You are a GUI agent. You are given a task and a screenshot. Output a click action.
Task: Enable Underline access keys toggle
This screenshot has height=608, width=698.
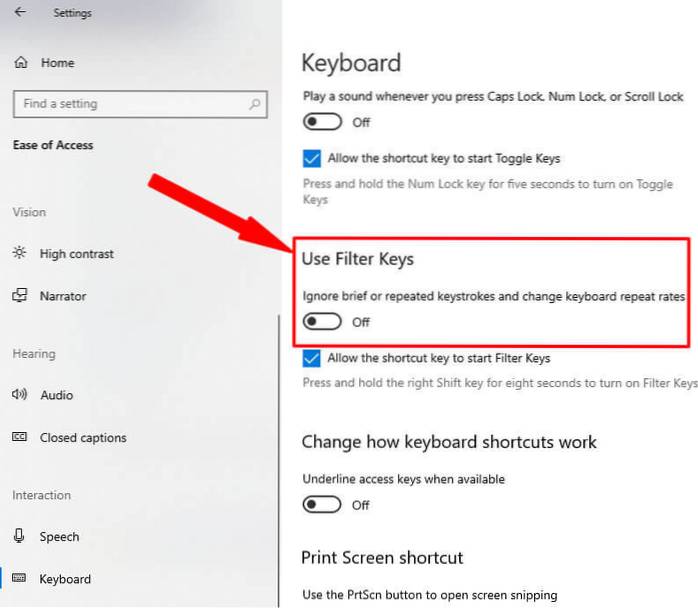[x=322, y=505]
